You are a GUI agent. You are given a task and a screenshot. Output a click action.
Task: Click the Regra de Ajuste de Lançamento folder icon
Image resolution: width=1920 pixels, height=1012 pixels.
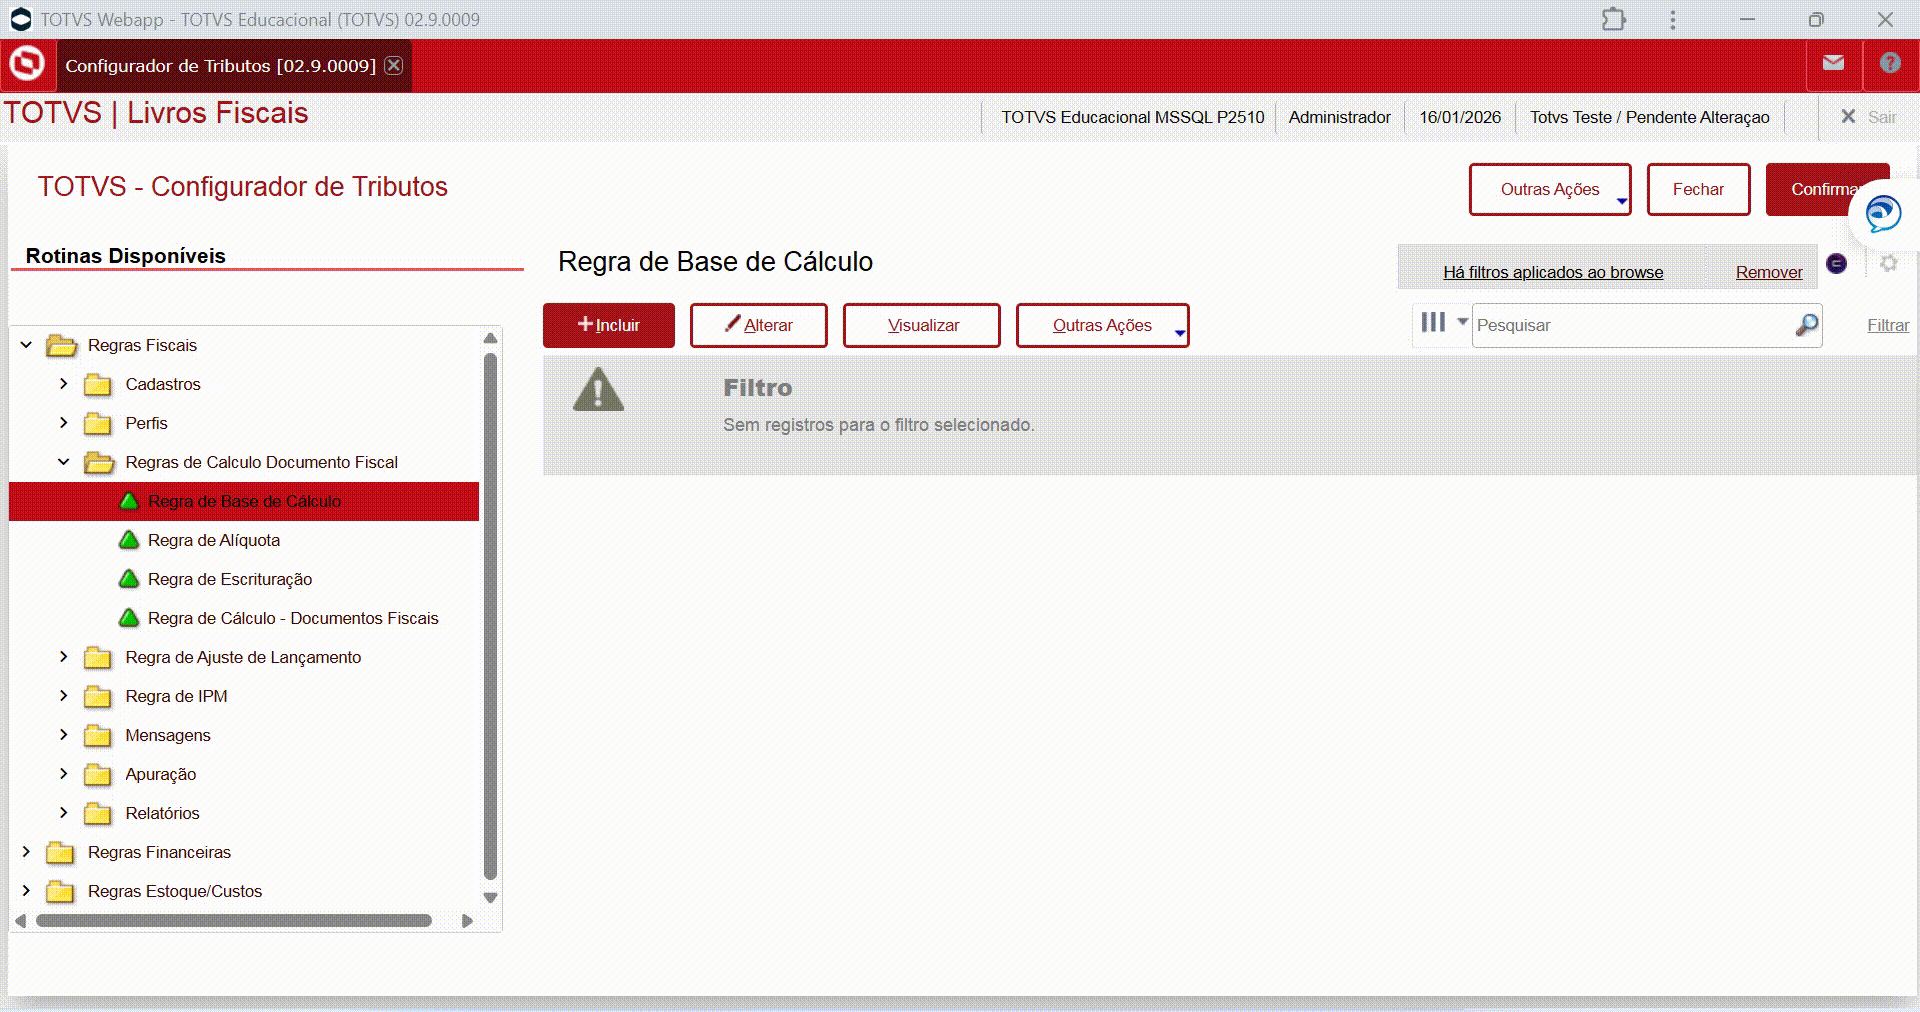click(97, 658)
